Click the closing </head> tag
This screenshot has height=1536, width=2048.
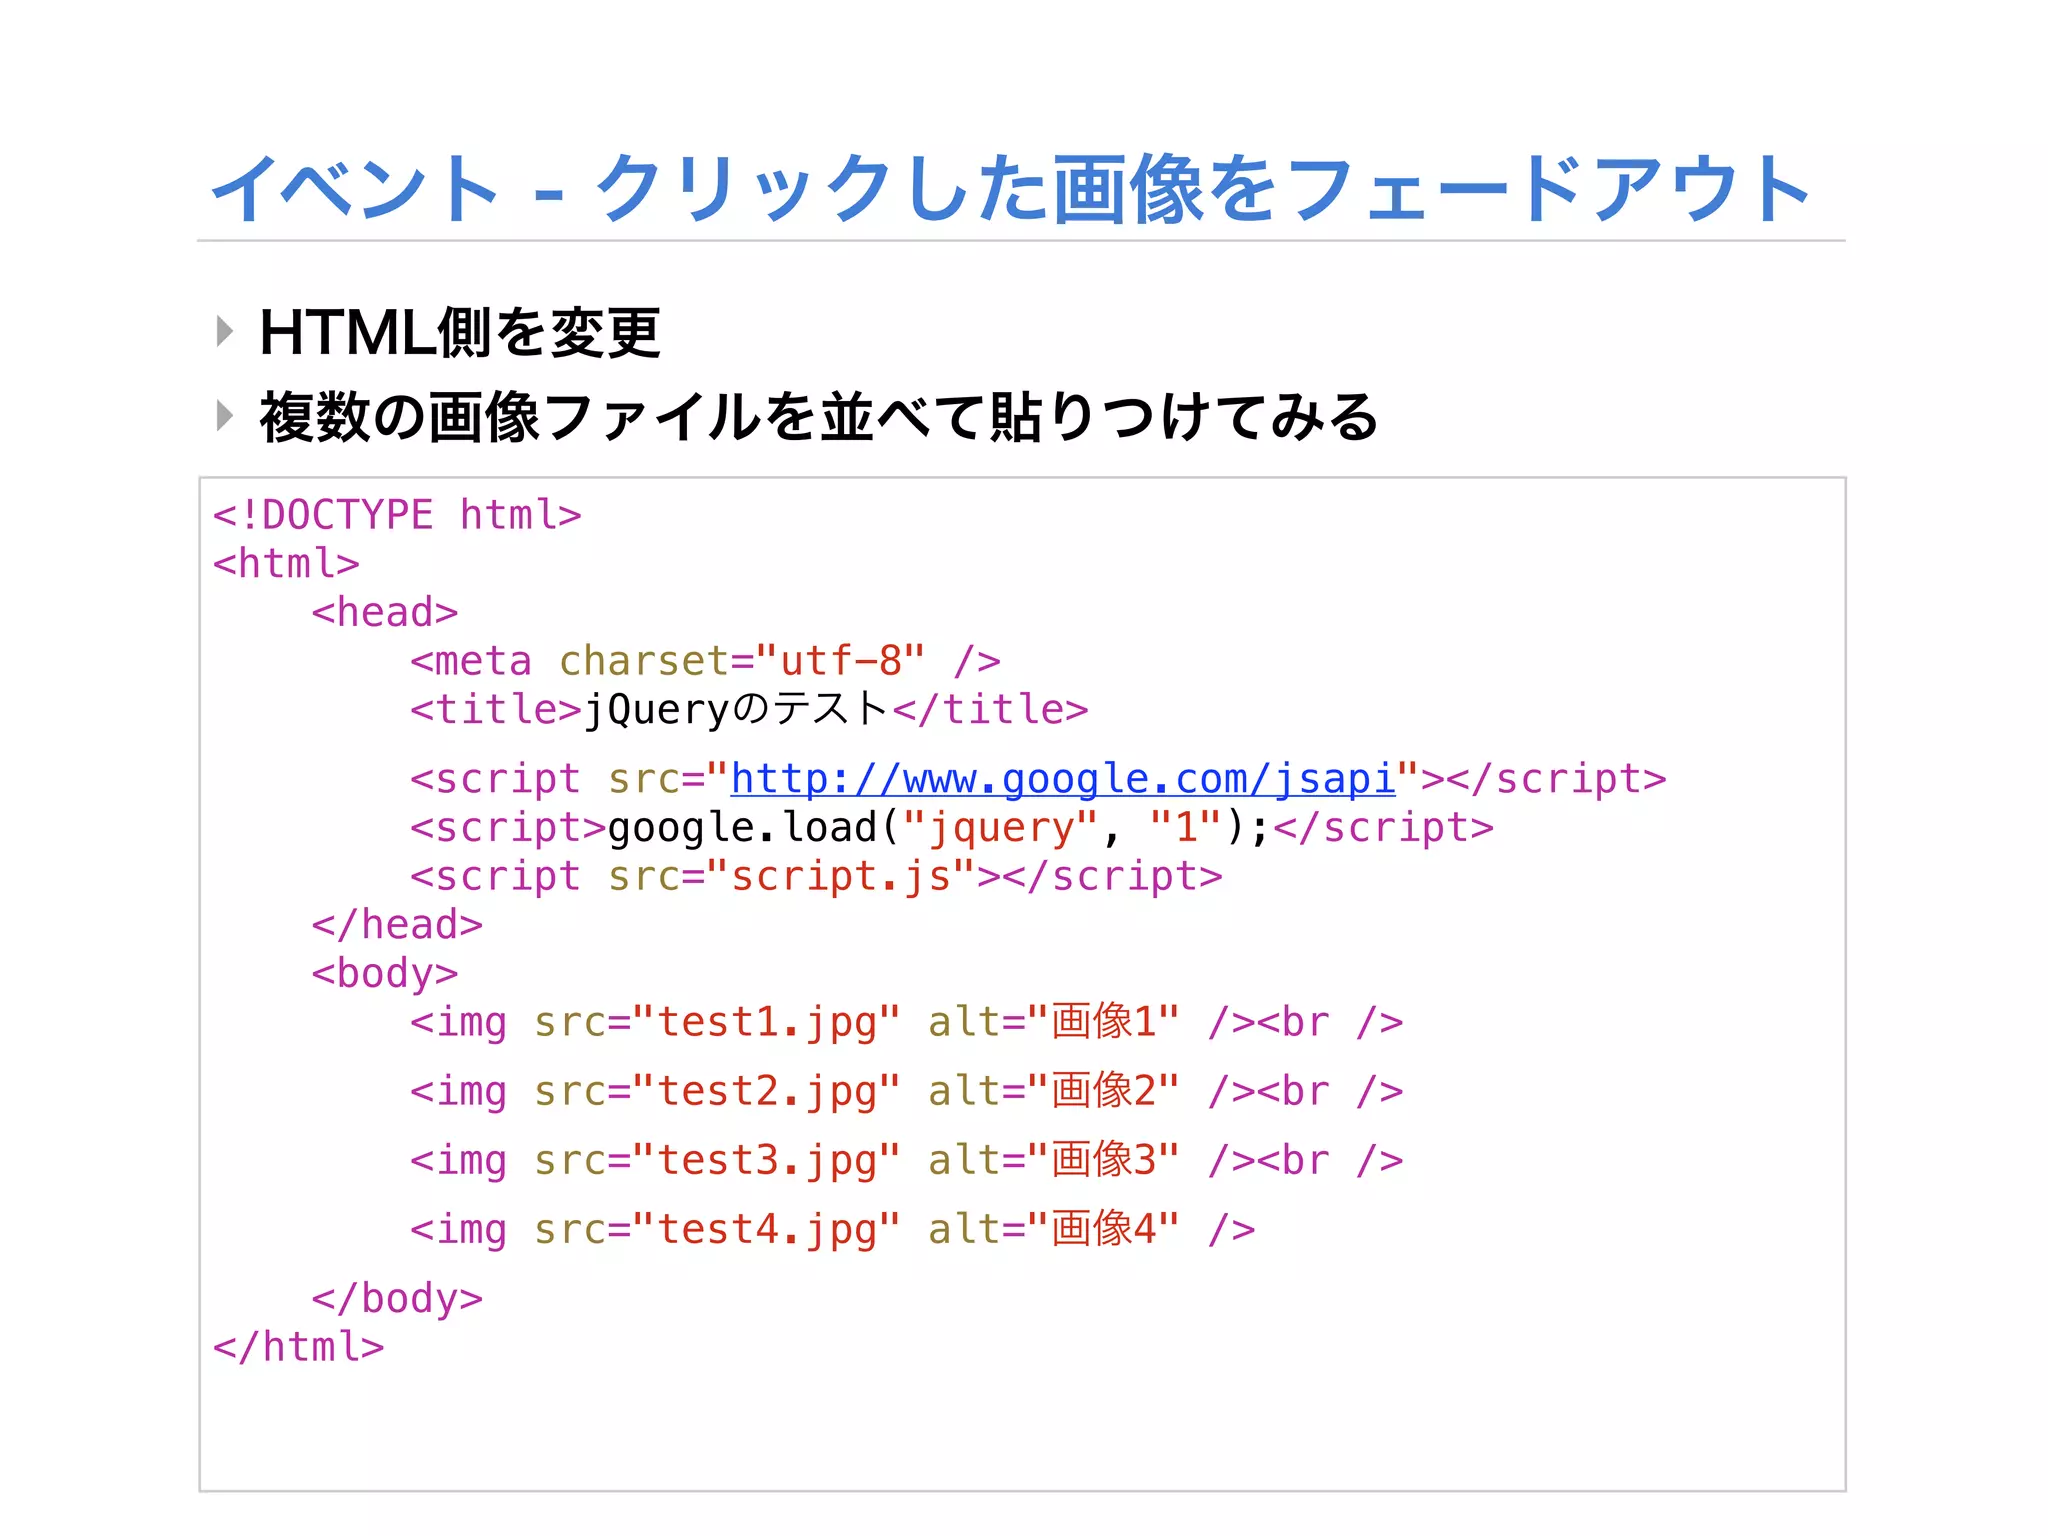[x=397, y=925]
